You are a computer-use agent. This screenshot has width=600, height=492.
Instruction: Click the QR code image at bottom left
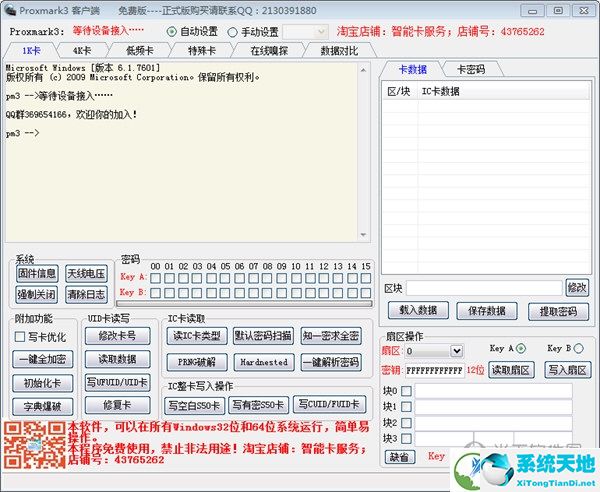34,445
